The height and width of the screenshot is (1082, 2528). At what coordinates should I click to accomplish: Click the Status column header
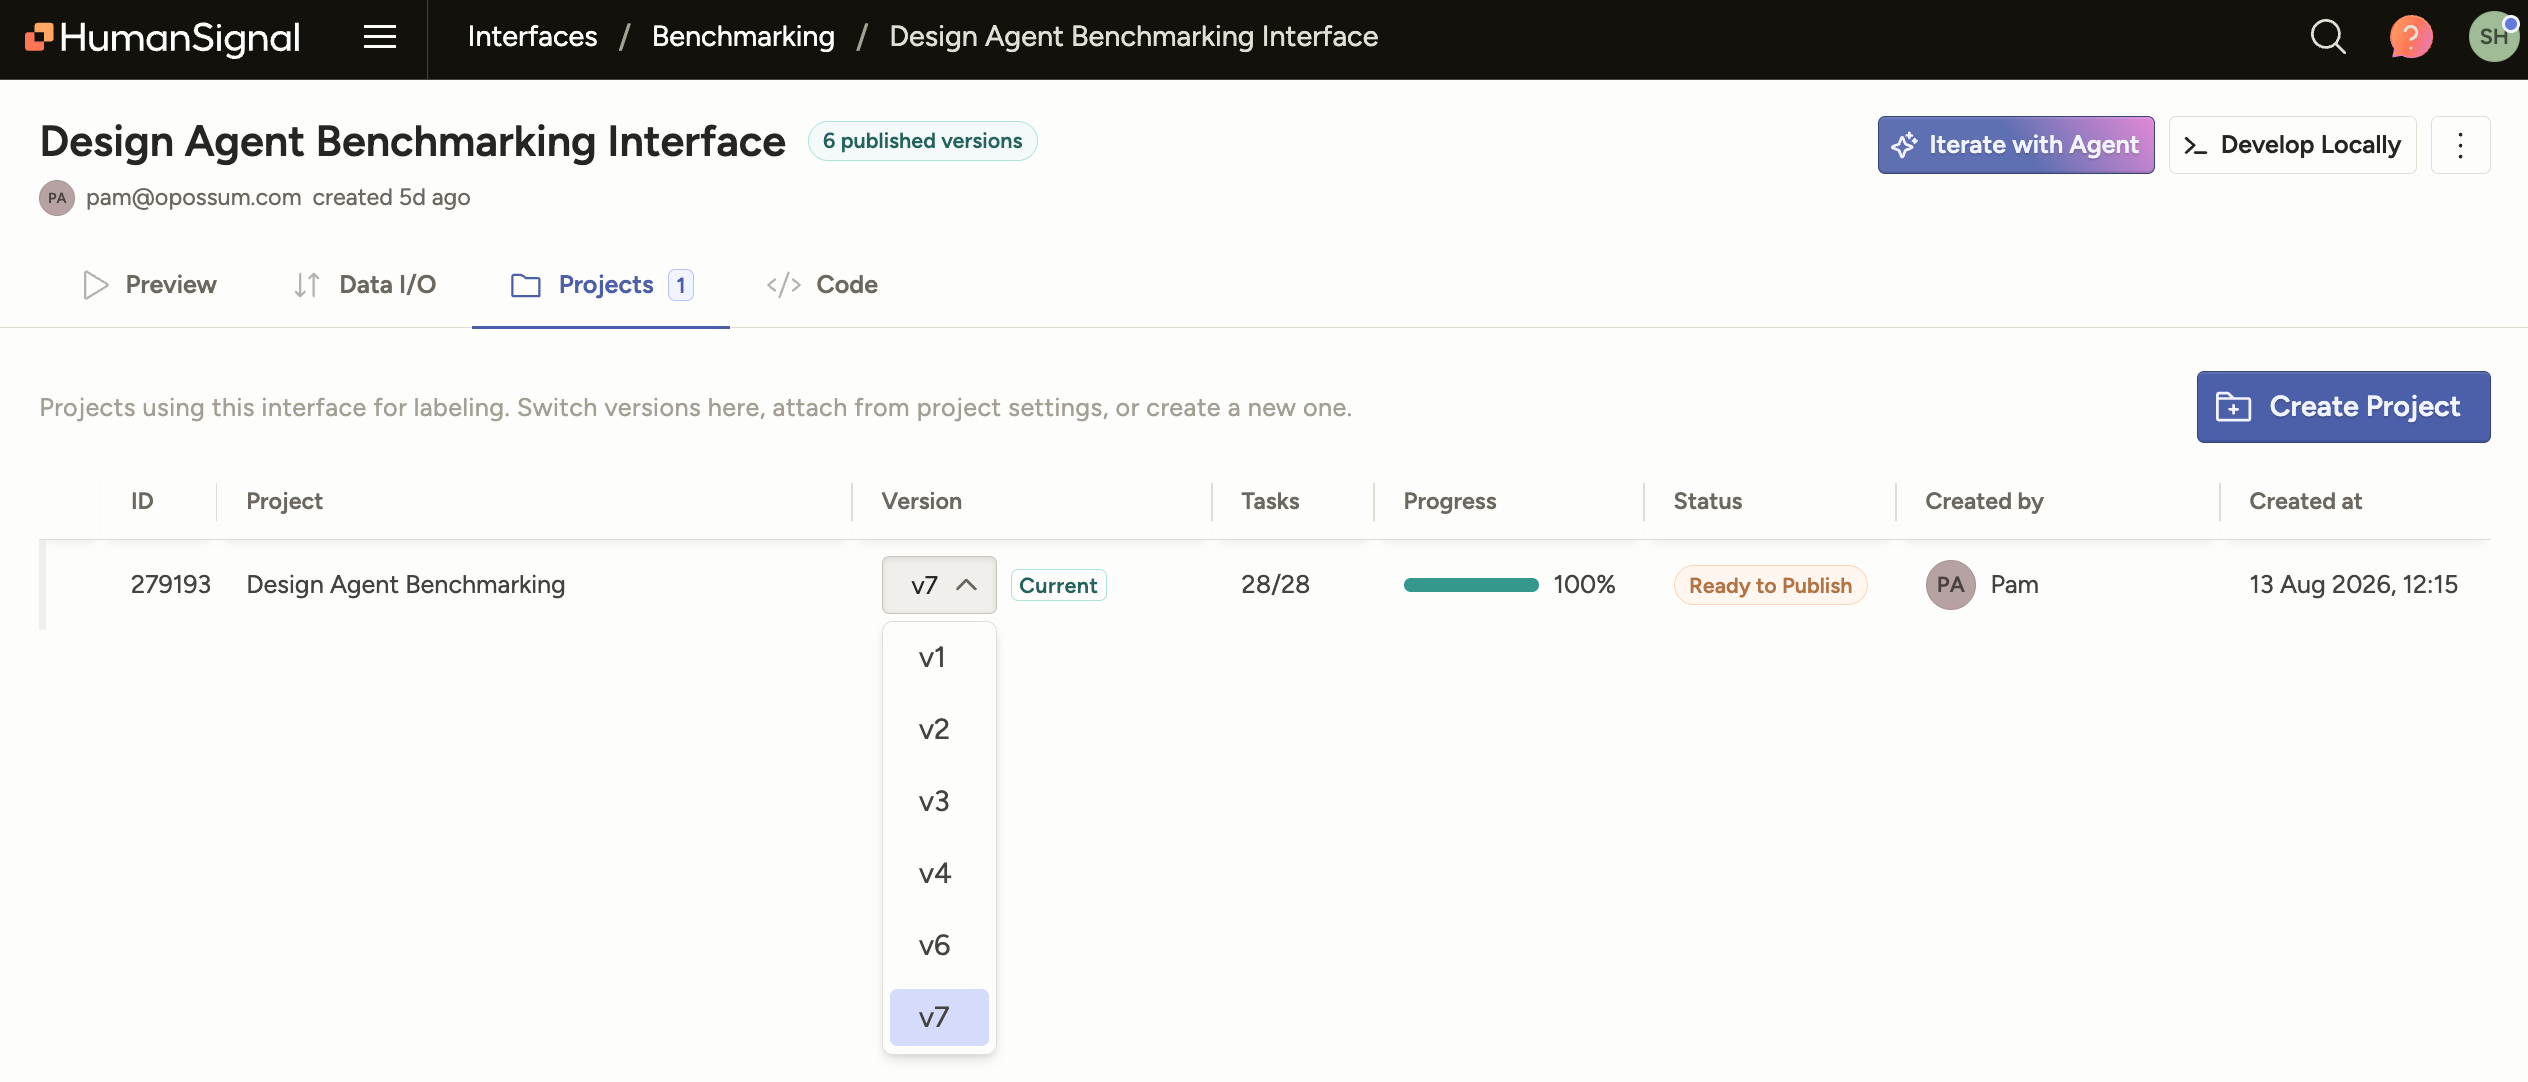pos(1707,501)
